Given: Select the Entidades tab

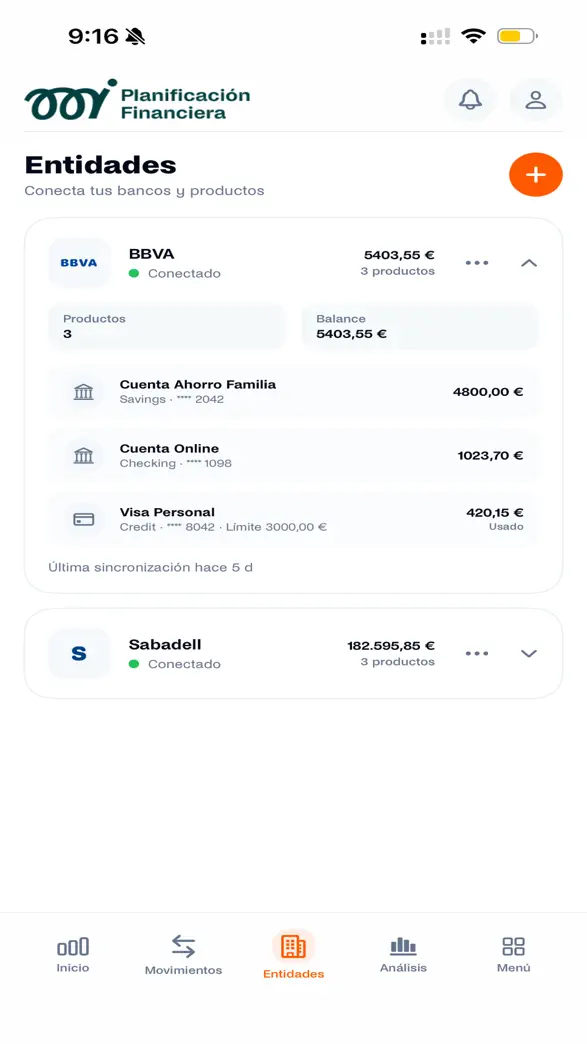Looking at the screenshot, I should click(x=294, y=955).
